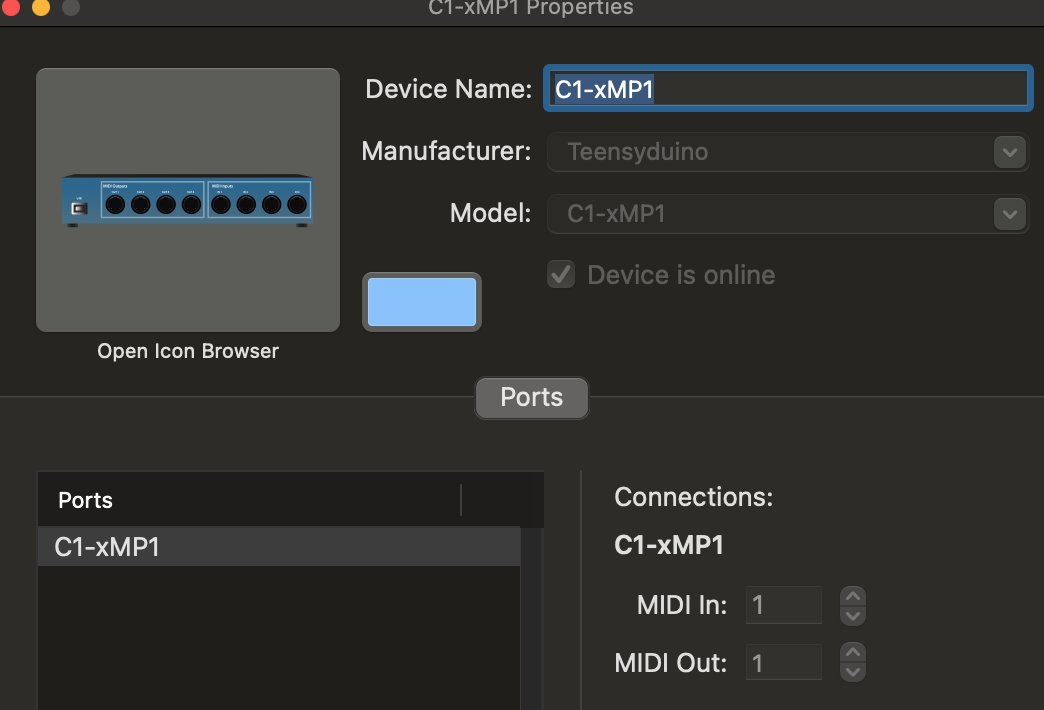Screen dimensions: 1044x710
Task: Expand the Model dropdown arrow
Action: pyautogui.click(x=1008, y=214)
